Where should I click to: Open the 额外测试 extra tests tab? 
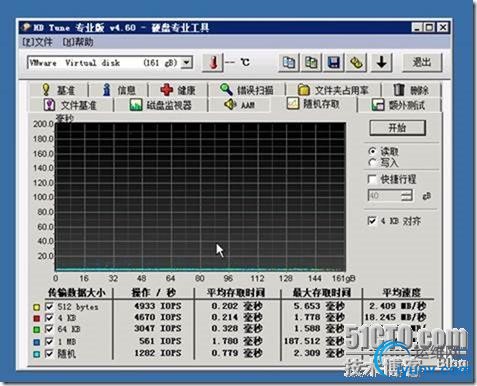pyautogui.click(x=399, y=105)
